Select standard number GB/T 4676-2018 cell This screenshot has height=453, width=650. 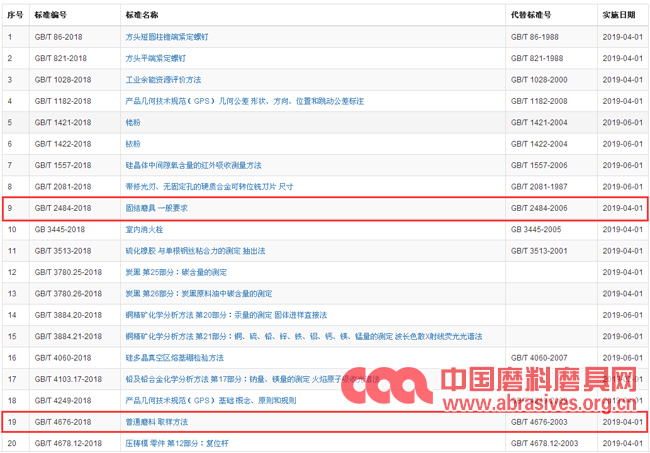coord(63,423)
